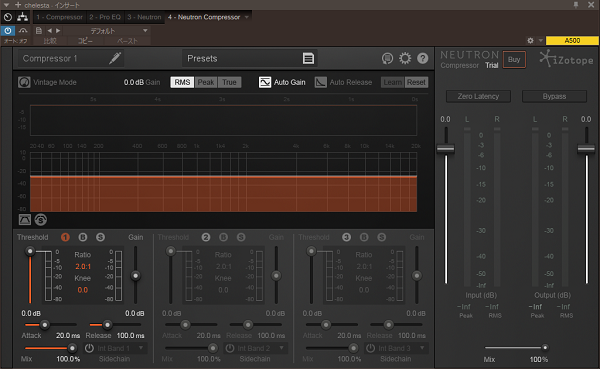Expand the insert tab overflow arrow
The width and height of the screenshot is (600, 369).
247,17
